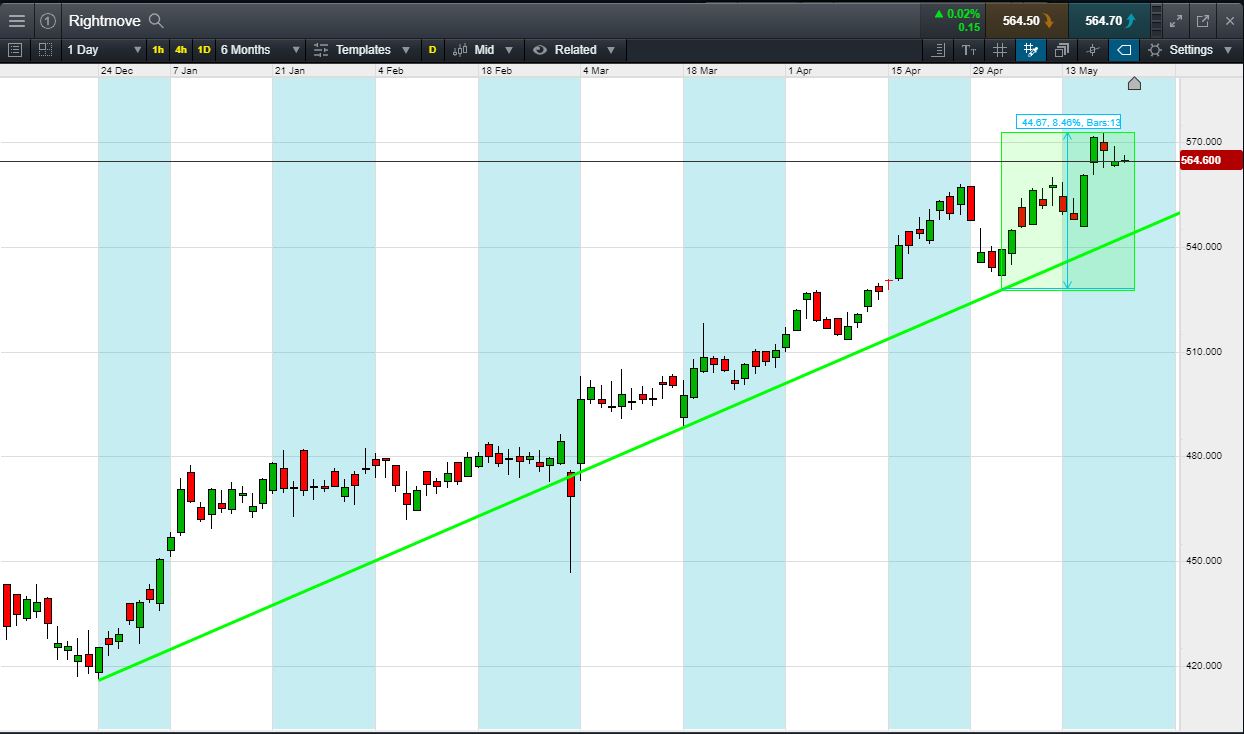Click the right-aligned scale lines icon
The height and width of the screenshot is (734, 1244).
pos(938,49)
